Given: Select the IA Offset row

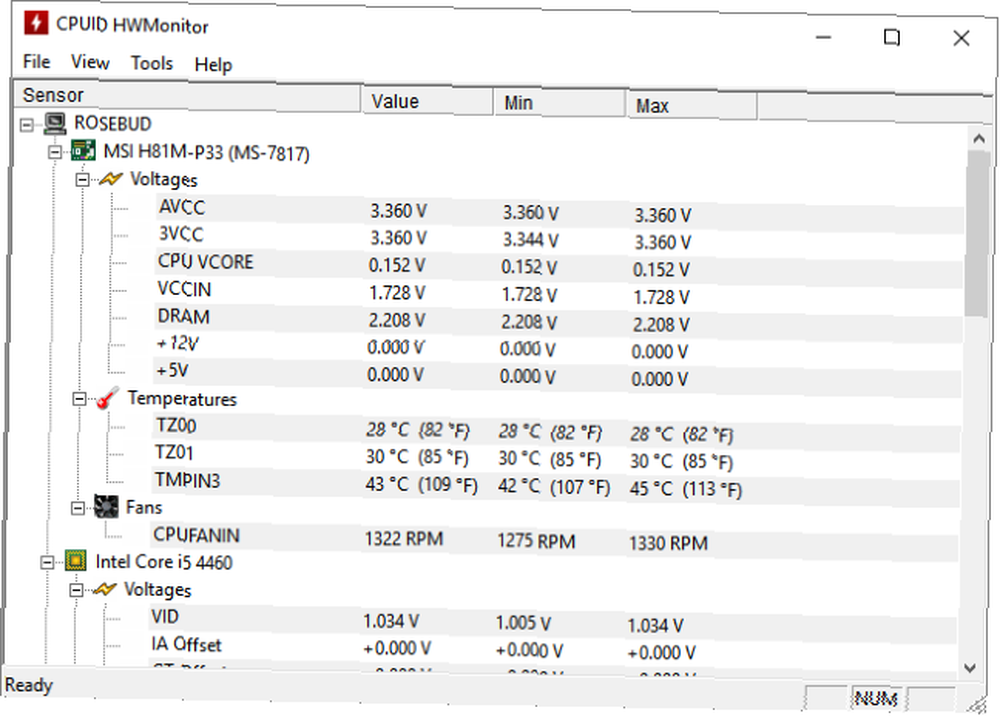Looking at the screenshot, I should 552,647.
